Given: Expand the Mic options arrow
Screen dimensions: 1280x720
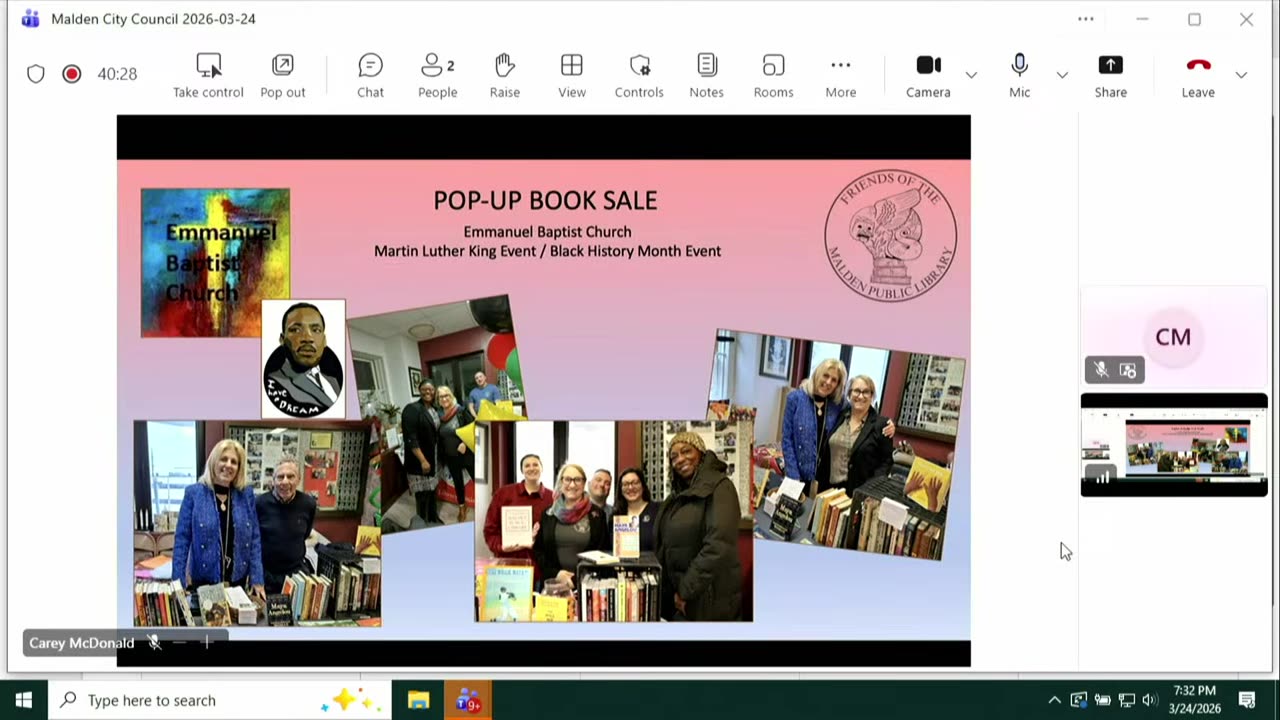Looking at the screenshot, I should [1062, 75].
